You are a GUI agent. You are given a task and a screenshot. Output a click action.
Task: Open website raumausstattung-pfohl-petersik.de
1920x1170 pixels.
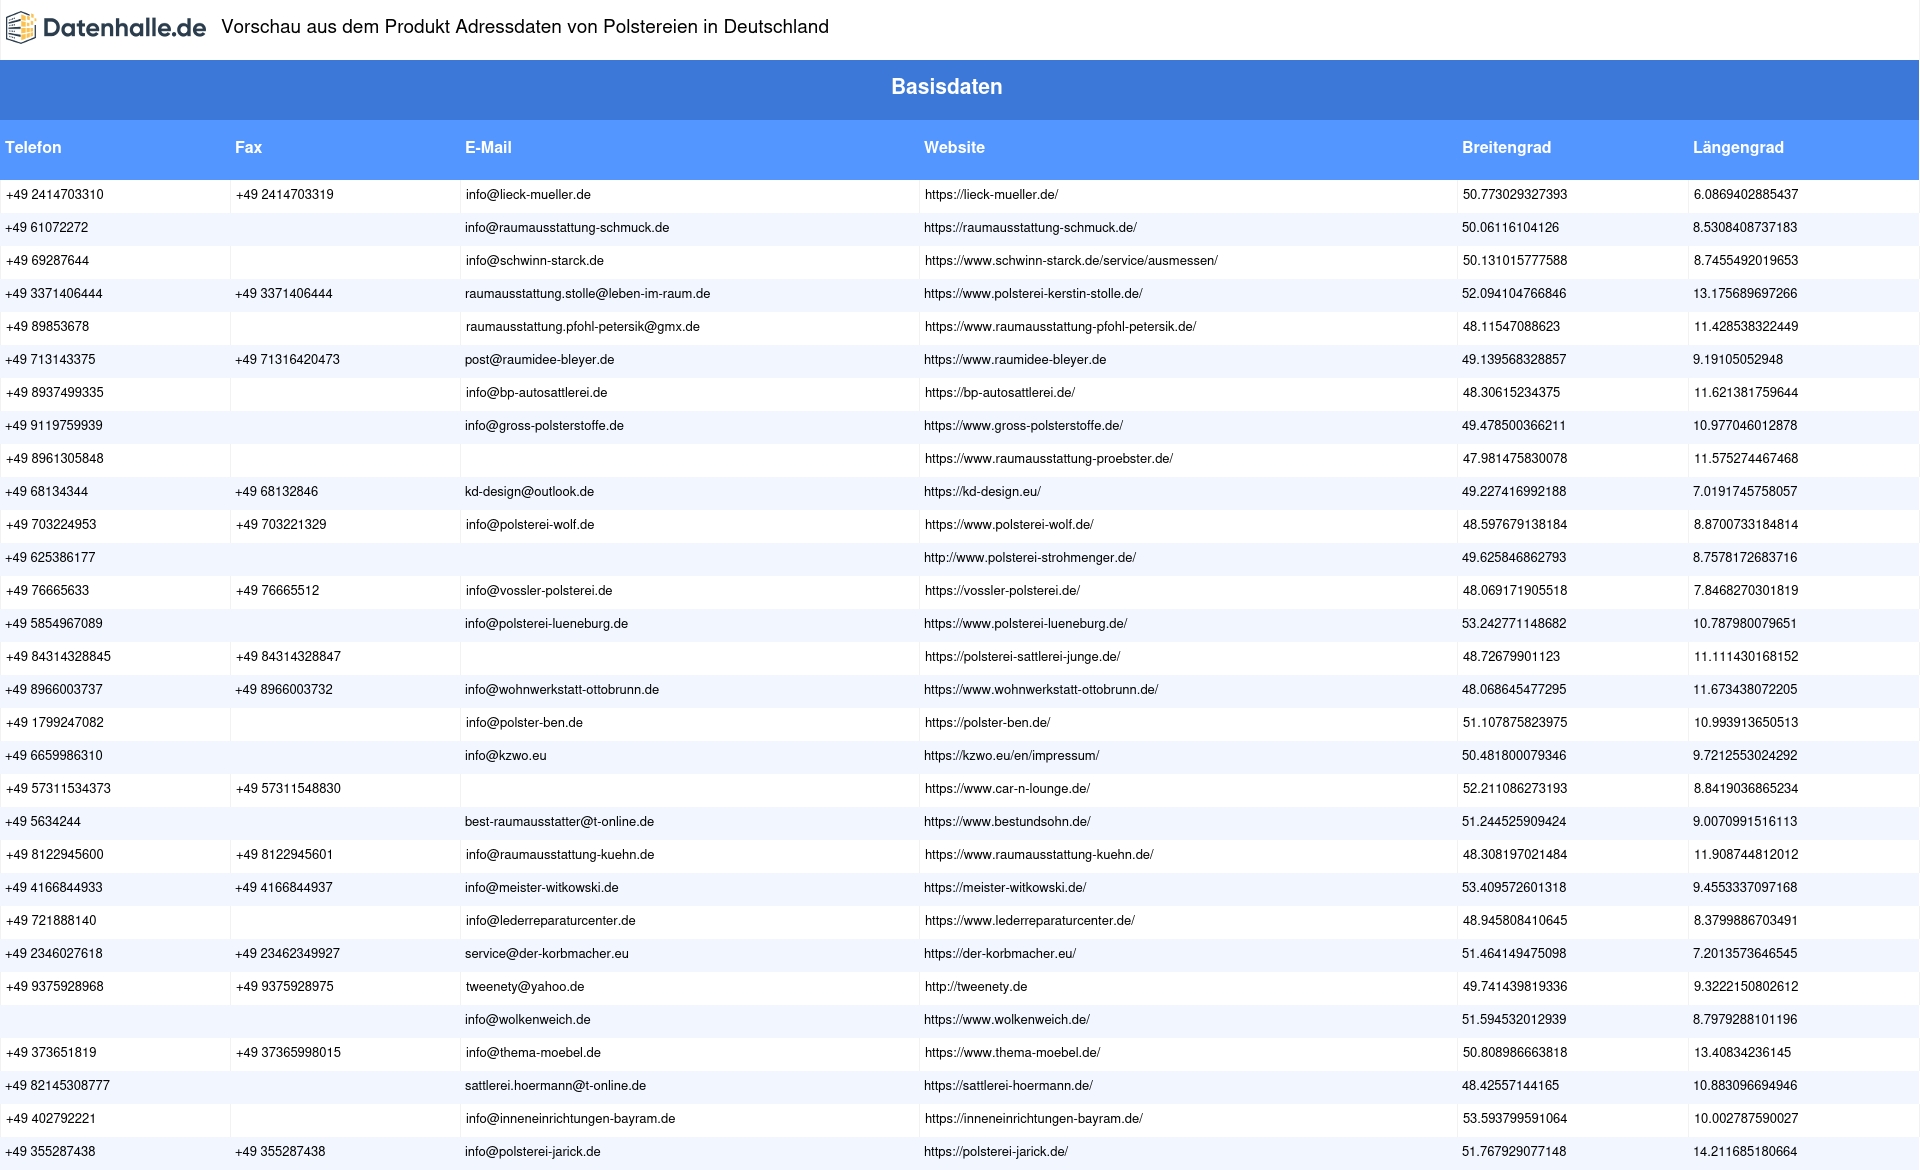click(1060, 327)
